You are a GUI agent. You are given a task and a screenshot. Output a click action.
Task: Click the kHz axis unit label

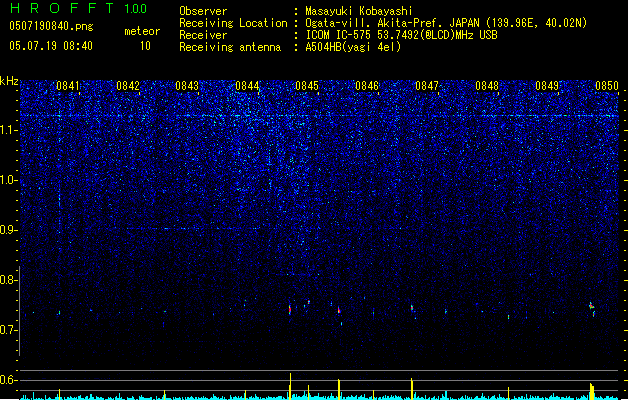click(x=9, y=81)
